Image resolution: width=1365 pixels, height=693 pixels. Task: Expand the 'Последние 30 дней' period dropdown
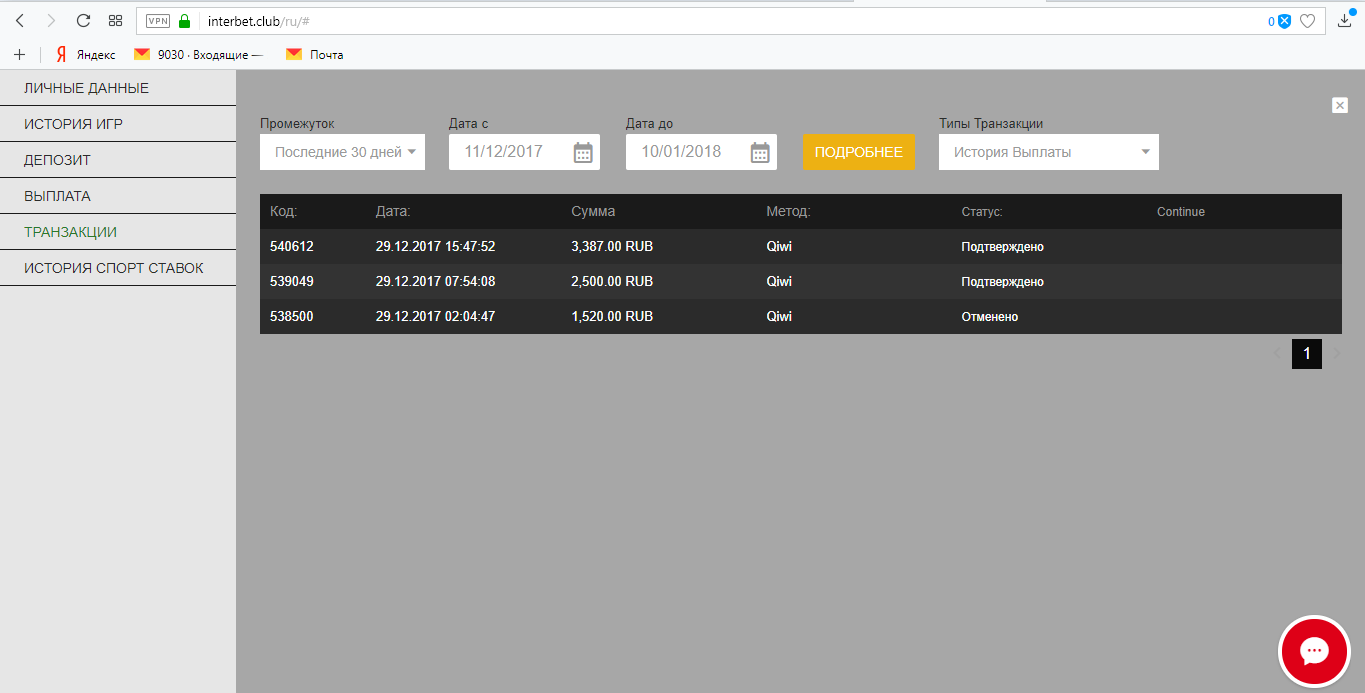coord(342,152)
